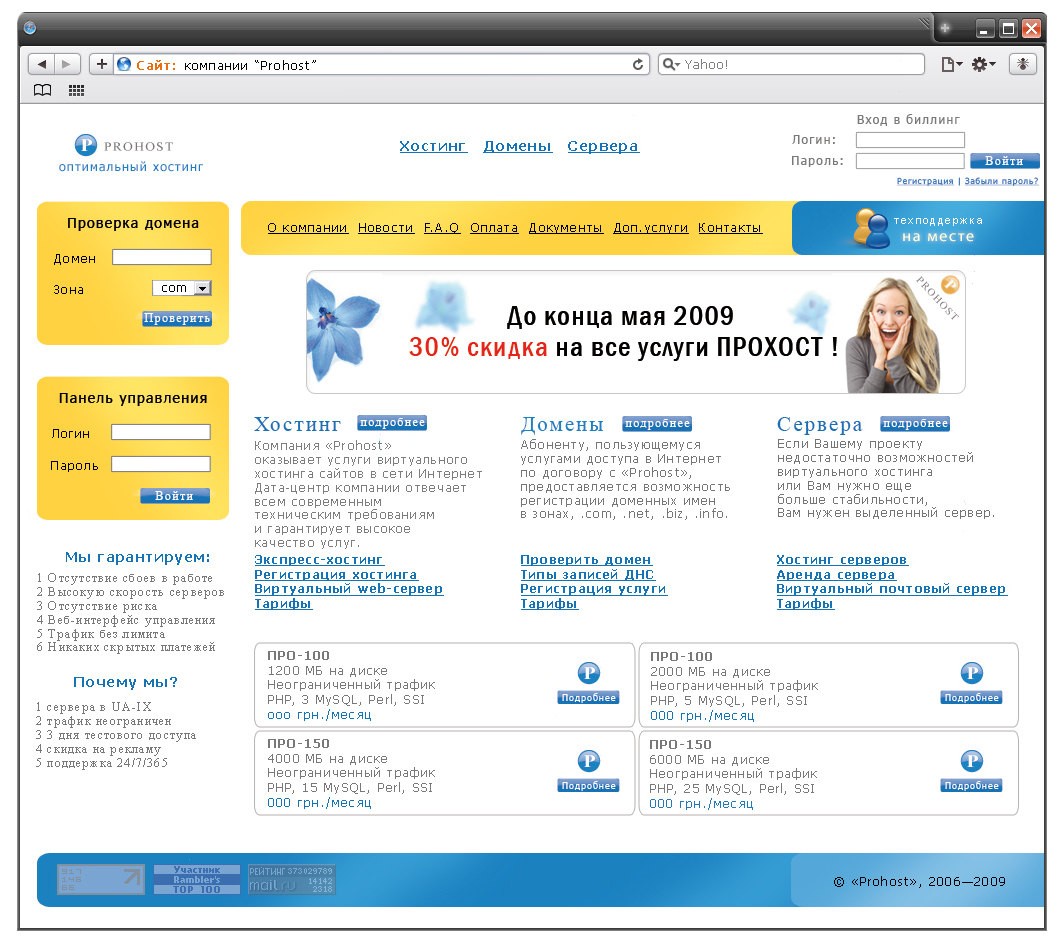
Task: Open a new tab with the plus button
Action: pyautogui.click(x=945, y=28)
